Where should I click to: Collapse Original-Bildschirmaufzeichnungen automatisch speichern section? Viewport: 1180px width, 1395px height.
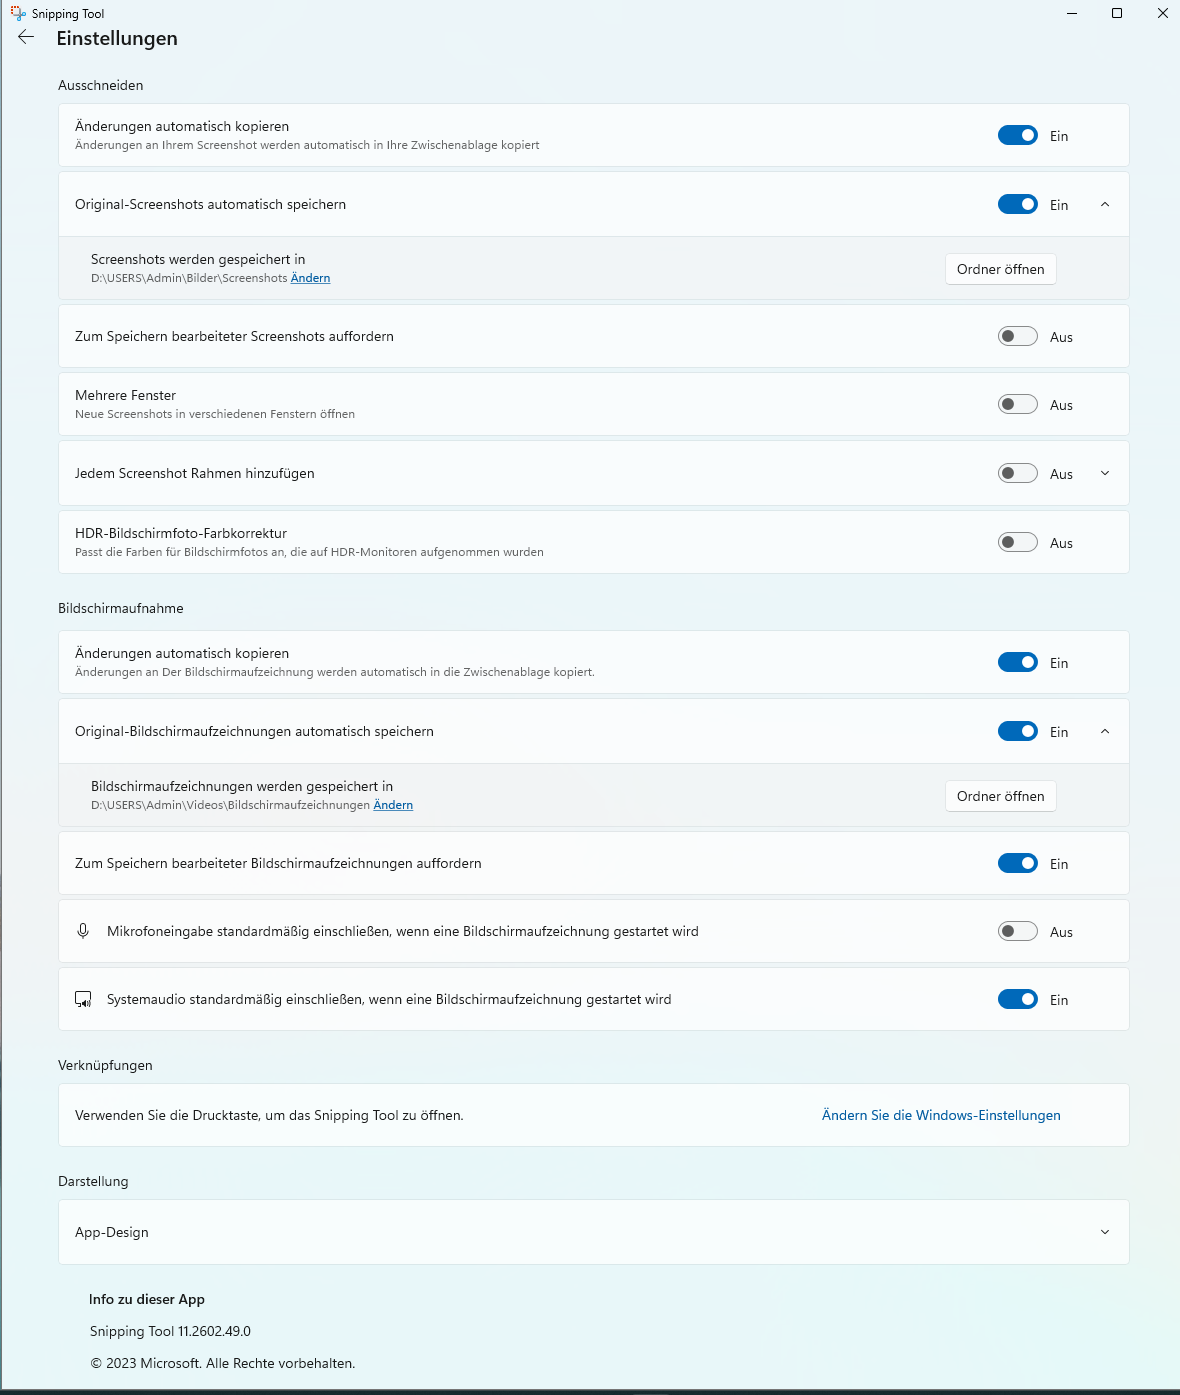(1105, 731)
